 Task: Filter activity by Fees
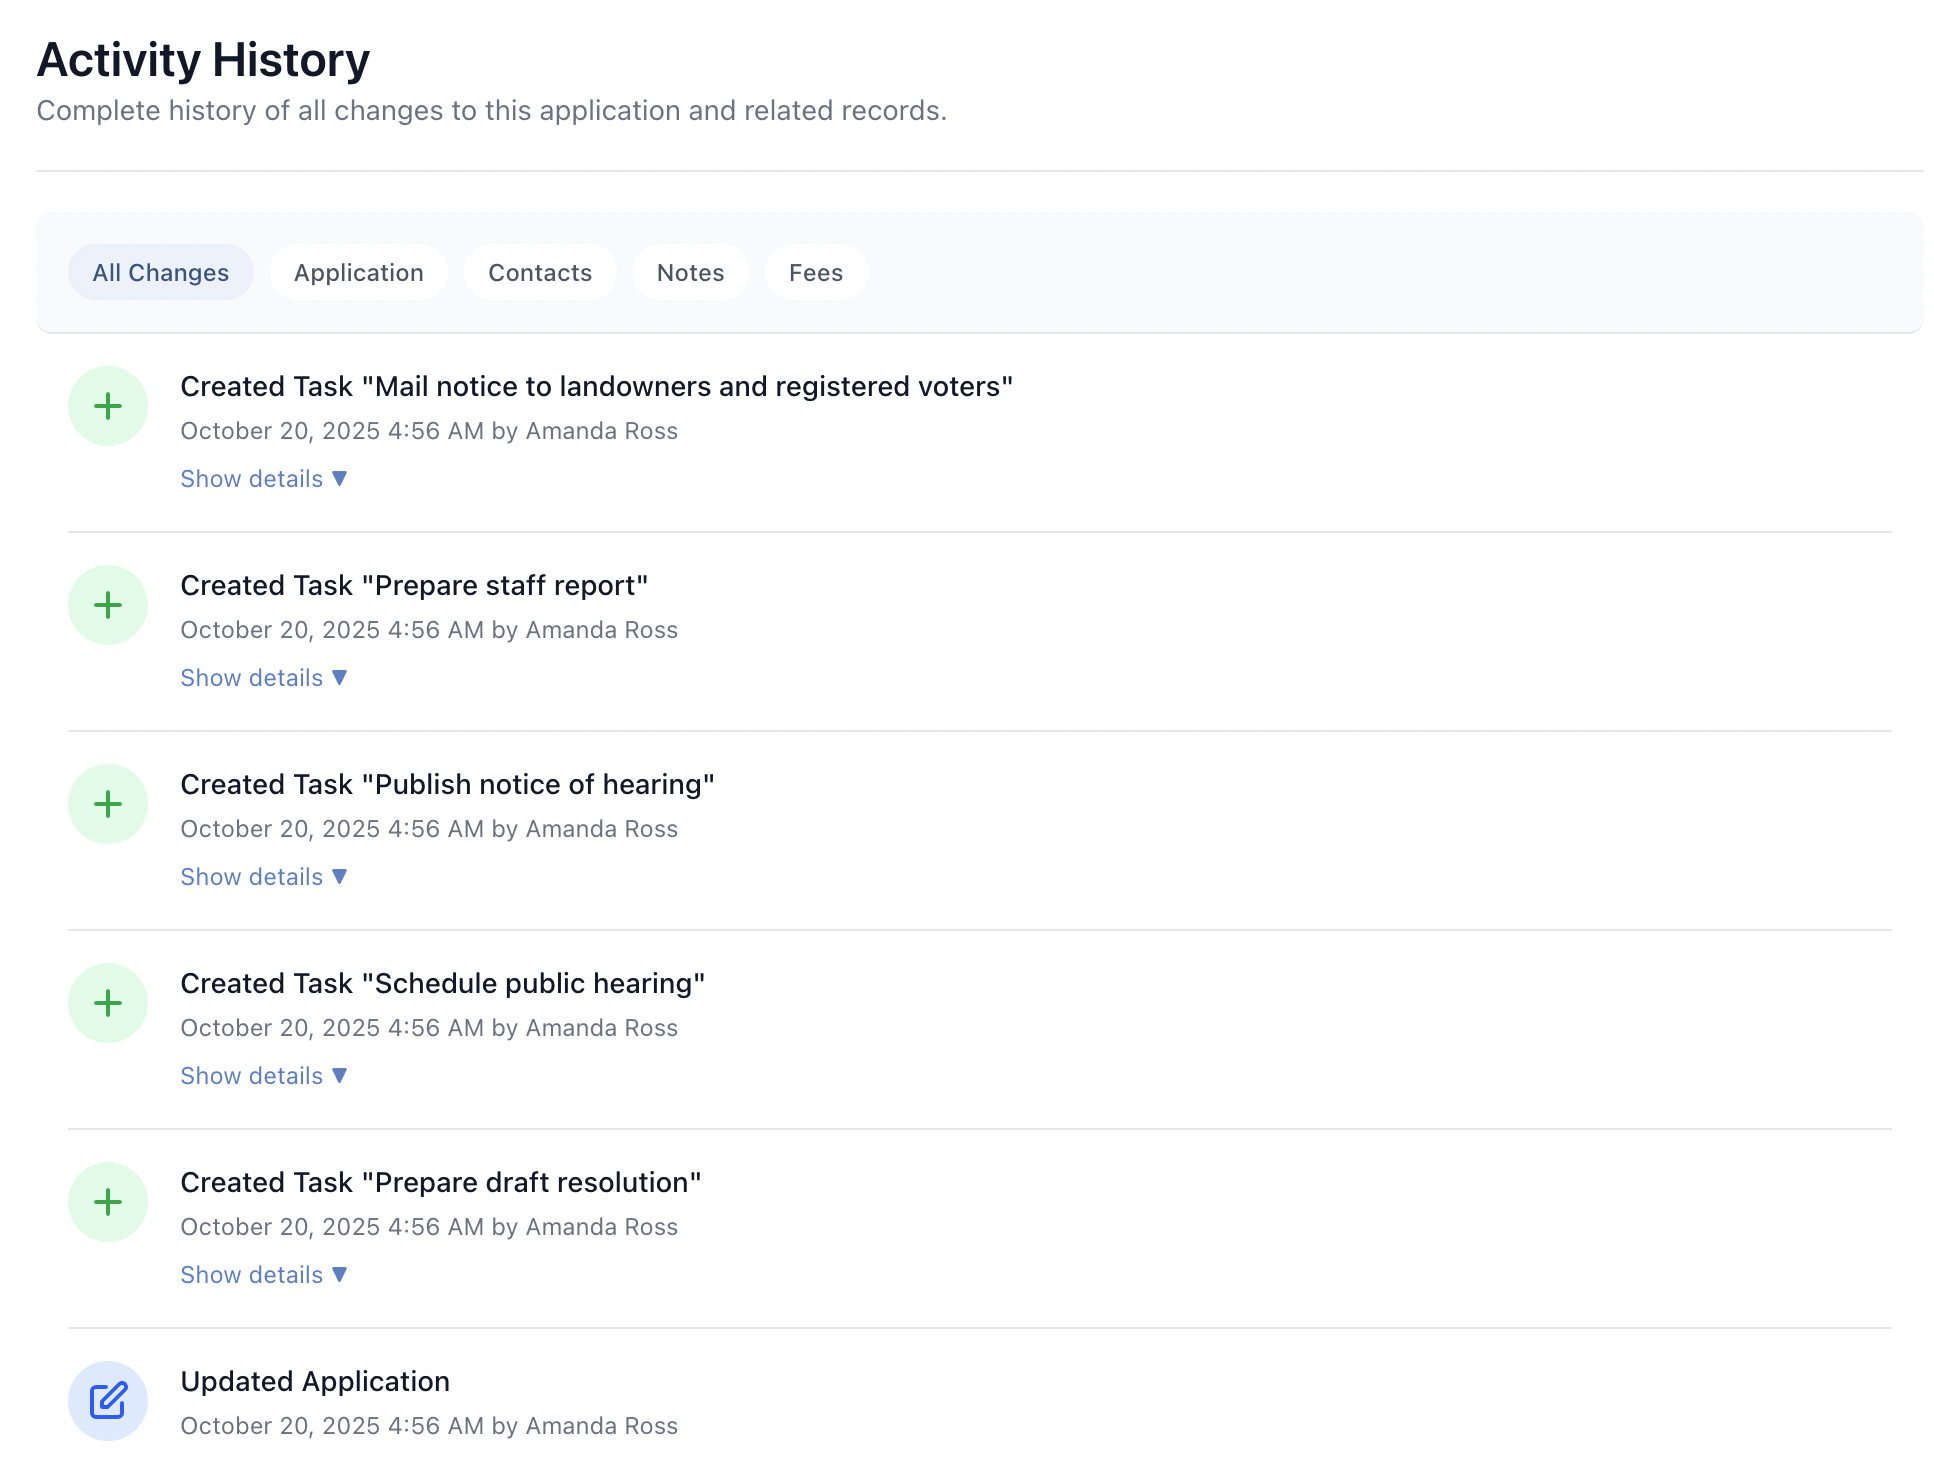(x=816, y=271)
